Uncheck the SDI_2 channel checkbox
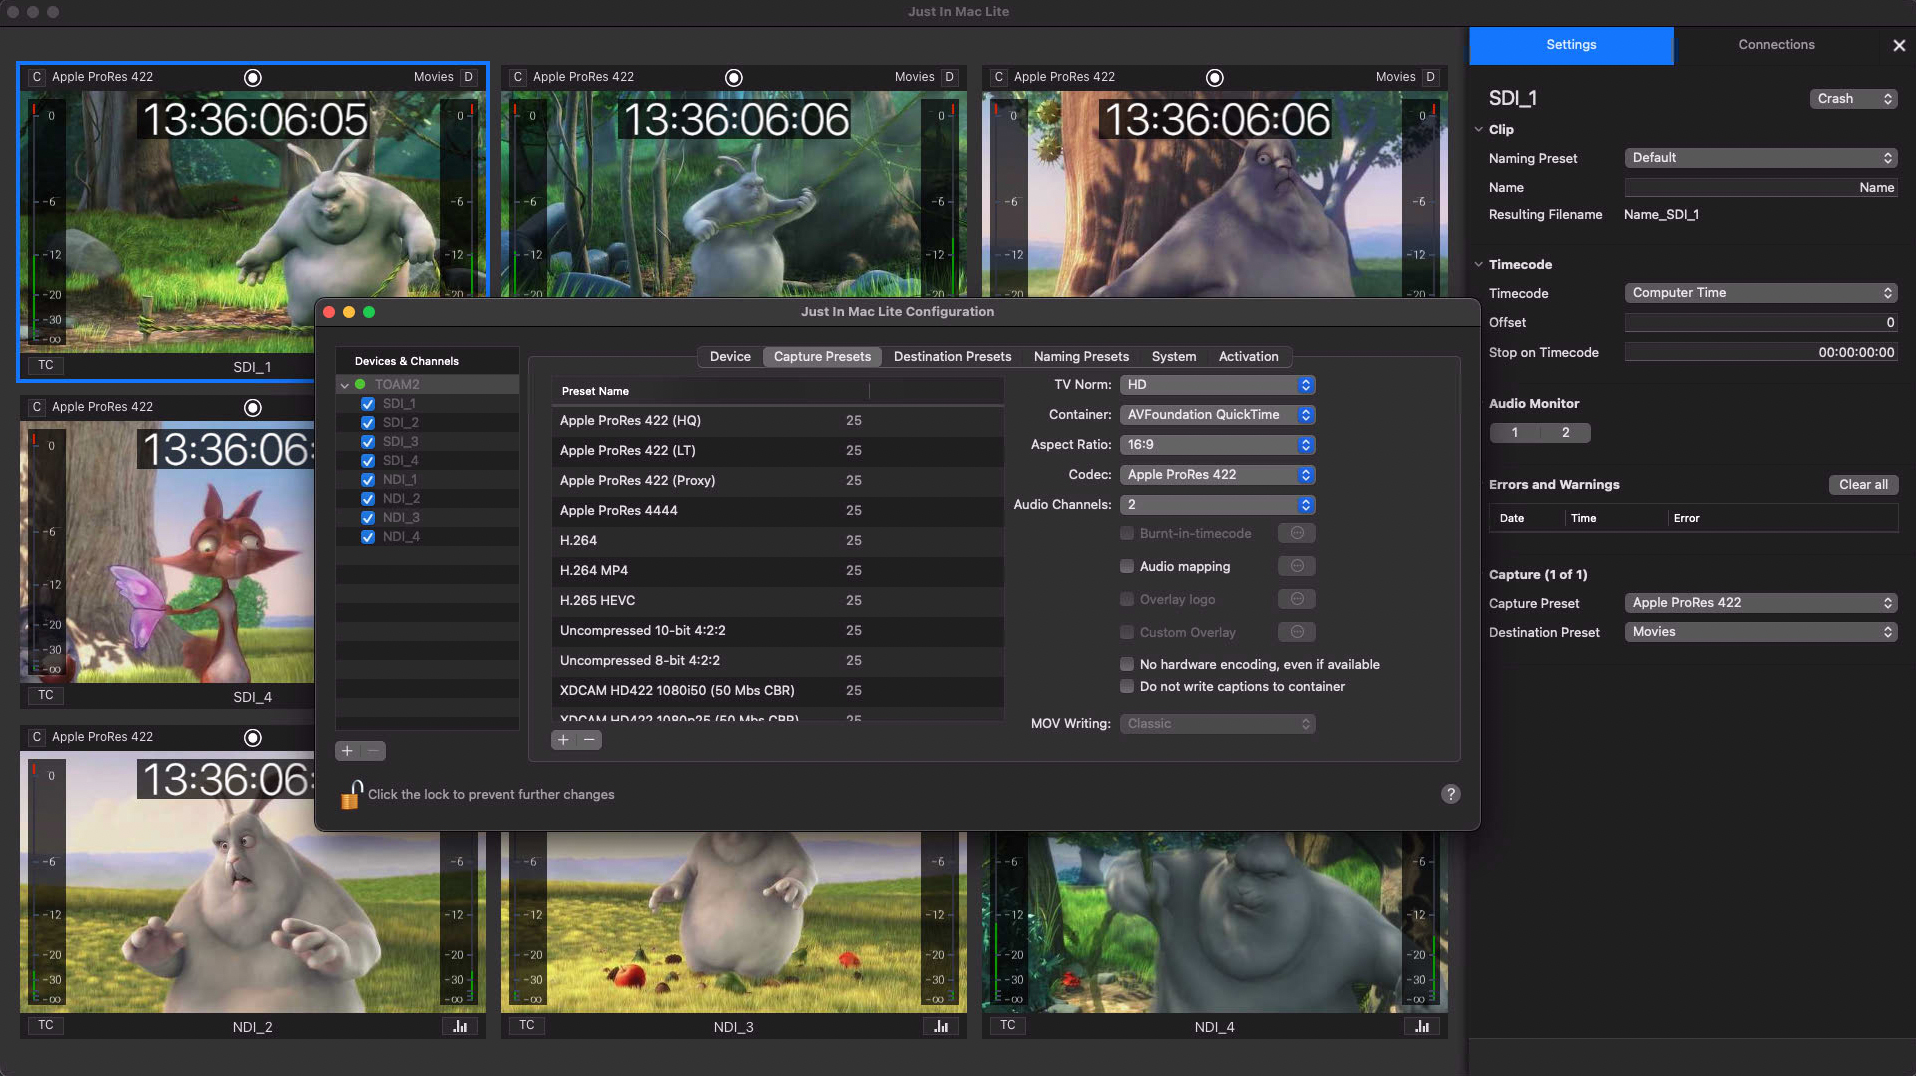This screenshot has width=1916, height=1076. click(x=368, y=423)
